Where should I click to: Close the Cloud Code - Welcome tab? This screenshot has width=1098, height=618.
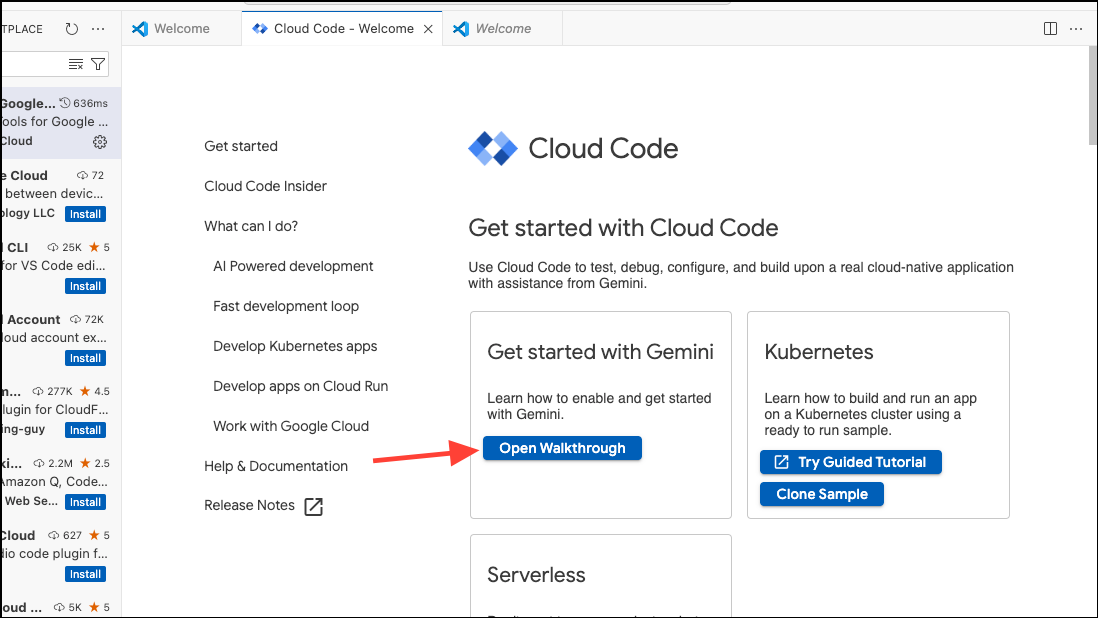[429, 28]
